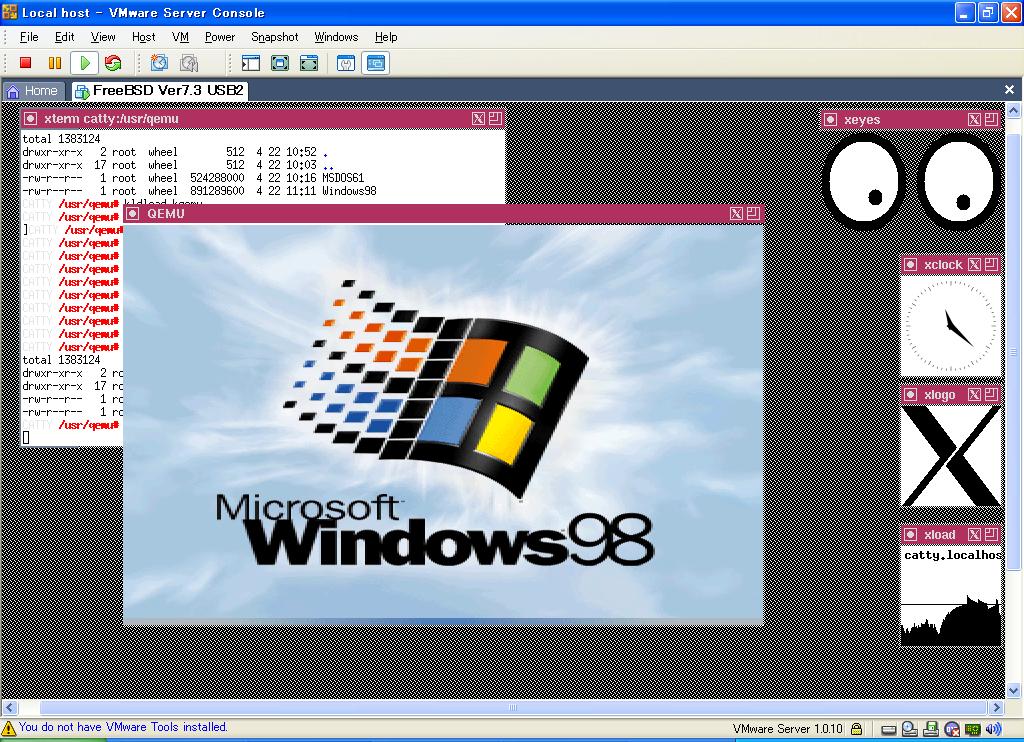Click the VMware Tools warning triangle icon

coord(8,728)
